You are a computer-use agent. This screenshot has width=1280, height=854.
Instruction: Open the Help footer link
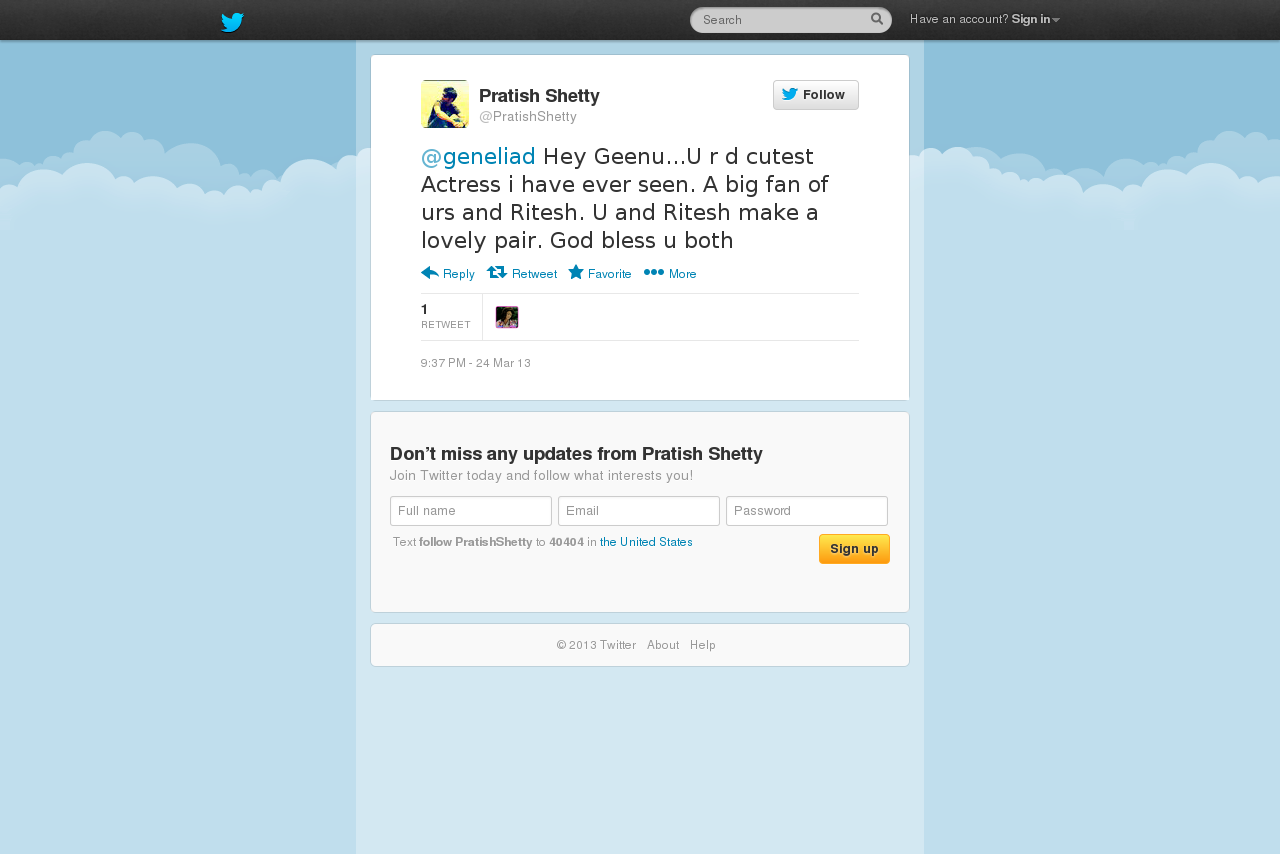pos(703,645)
